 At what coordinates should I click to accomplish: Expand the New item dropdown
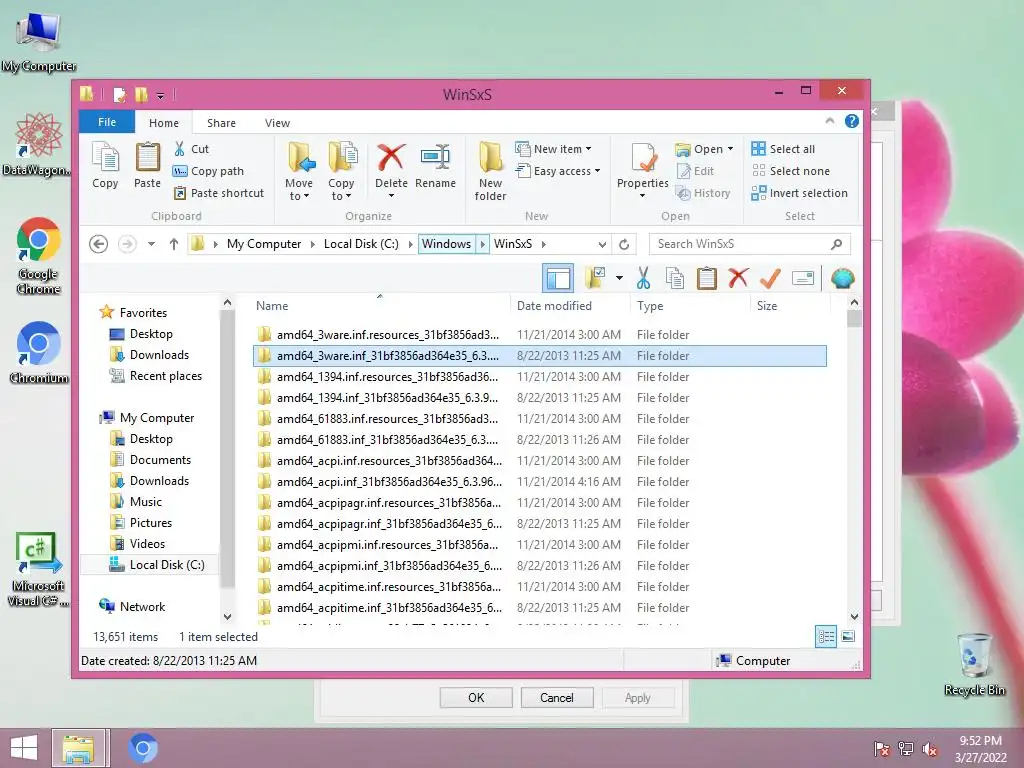click(588, 149)
